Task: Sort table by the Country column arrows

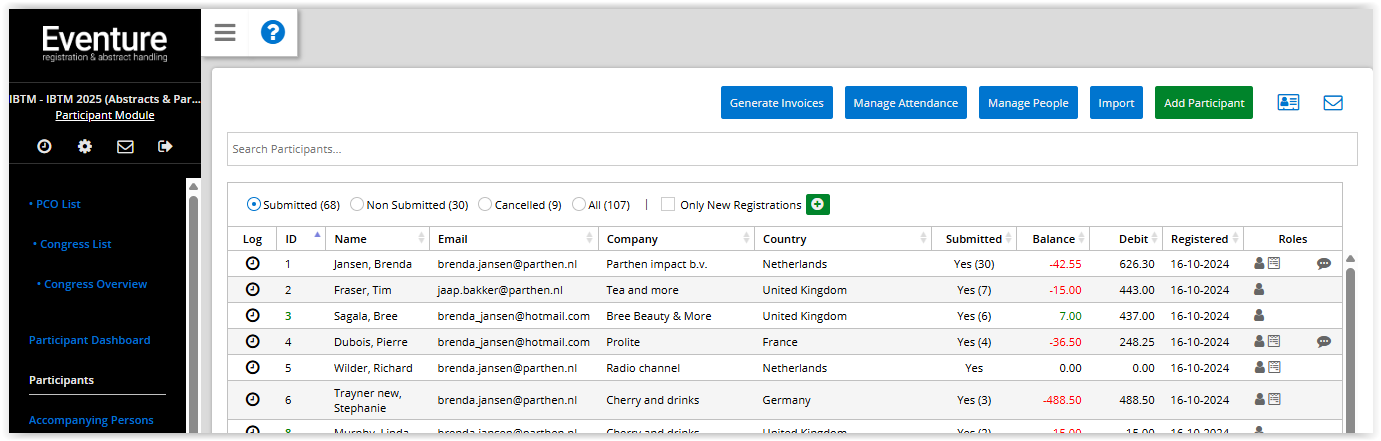Action: [923, 239]
